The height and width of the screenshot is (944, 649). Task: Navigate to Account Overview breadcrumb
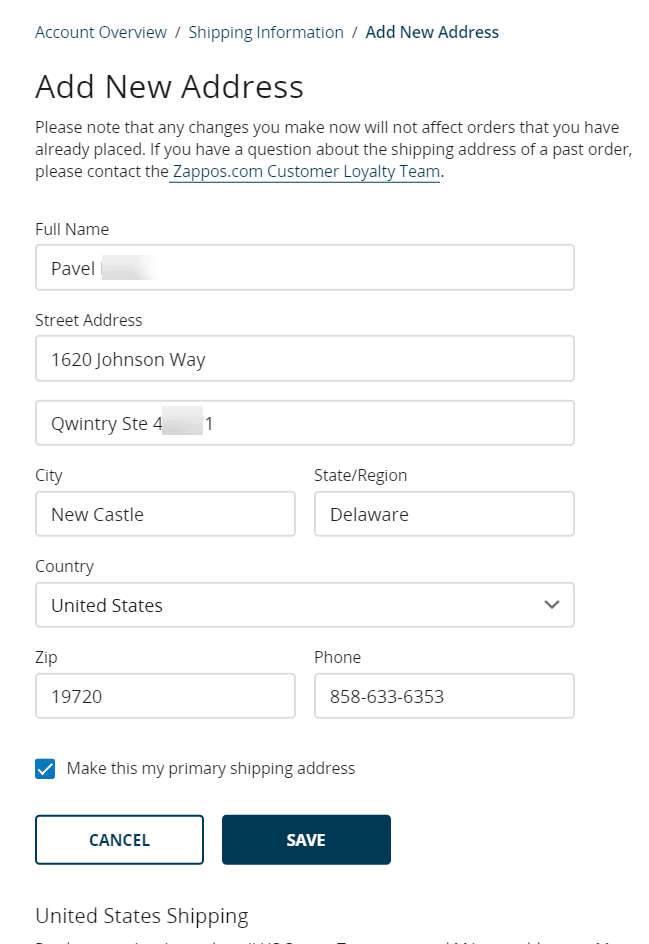click(100, 32)
